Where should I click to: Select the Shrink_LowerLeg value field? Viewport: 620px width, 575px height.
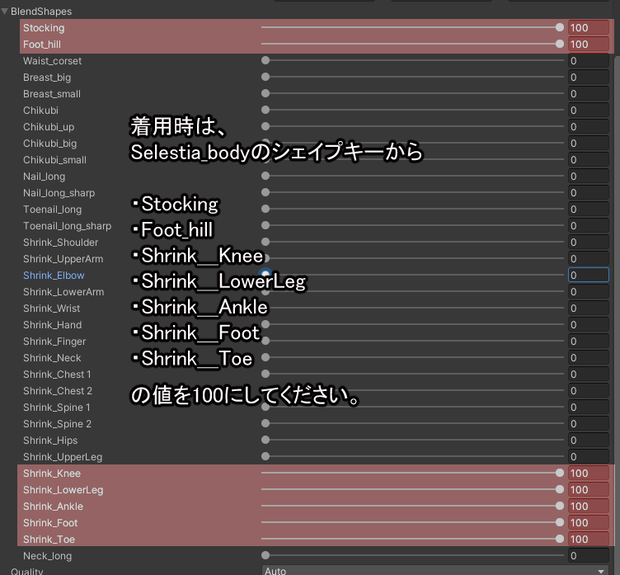tap(588, 490)
